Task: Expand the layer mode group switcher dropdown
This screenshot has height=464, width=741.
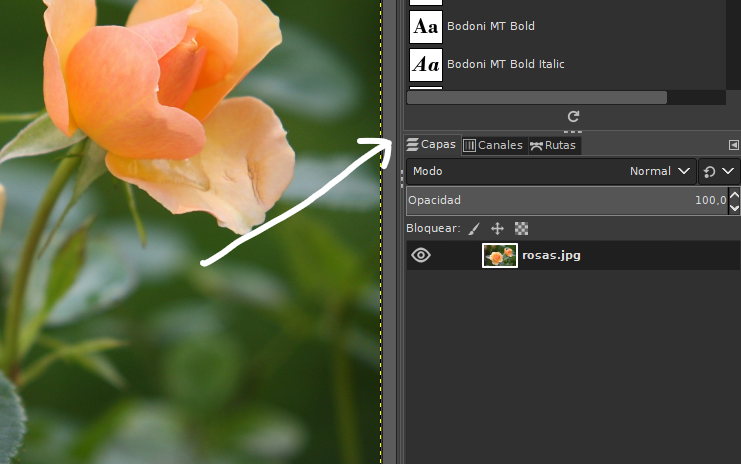Action: click(718, 171)
